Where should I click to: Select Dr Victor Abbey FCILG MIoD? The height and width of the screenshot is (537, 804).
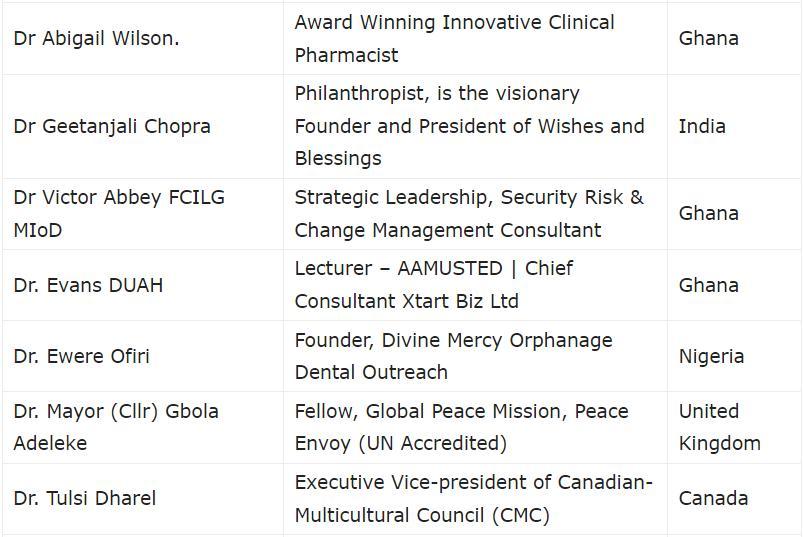point(119,214)
